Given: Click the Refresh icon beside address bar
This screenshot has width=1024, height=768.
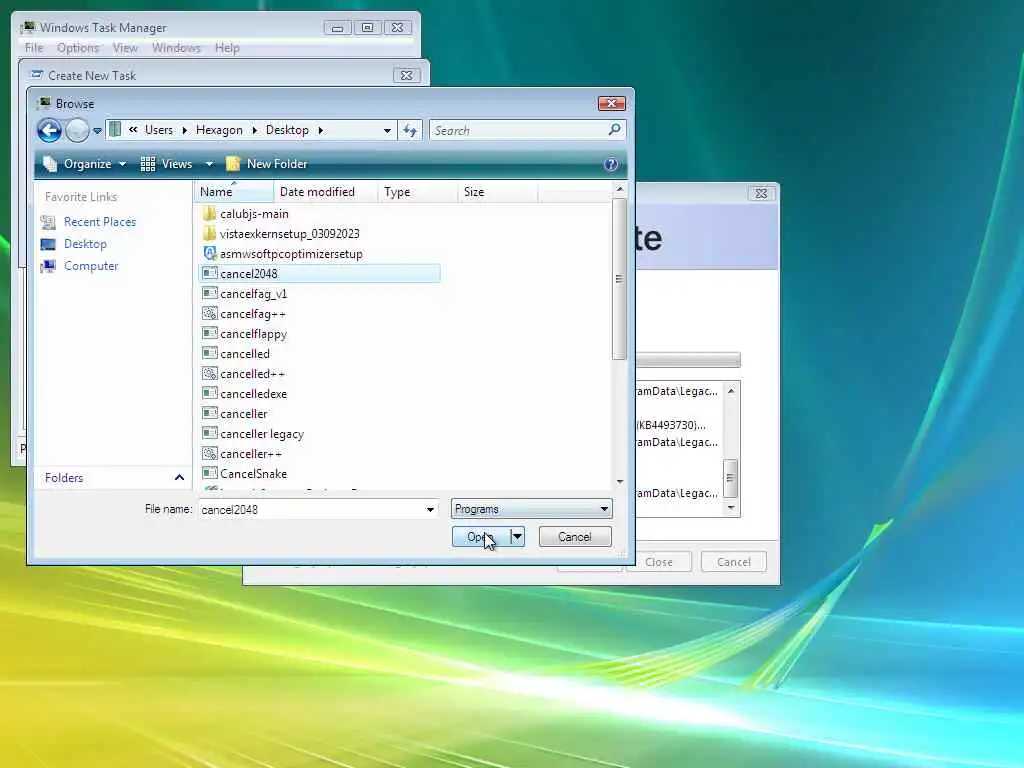Looking at the screenshot, I should (x=410, y=130).
